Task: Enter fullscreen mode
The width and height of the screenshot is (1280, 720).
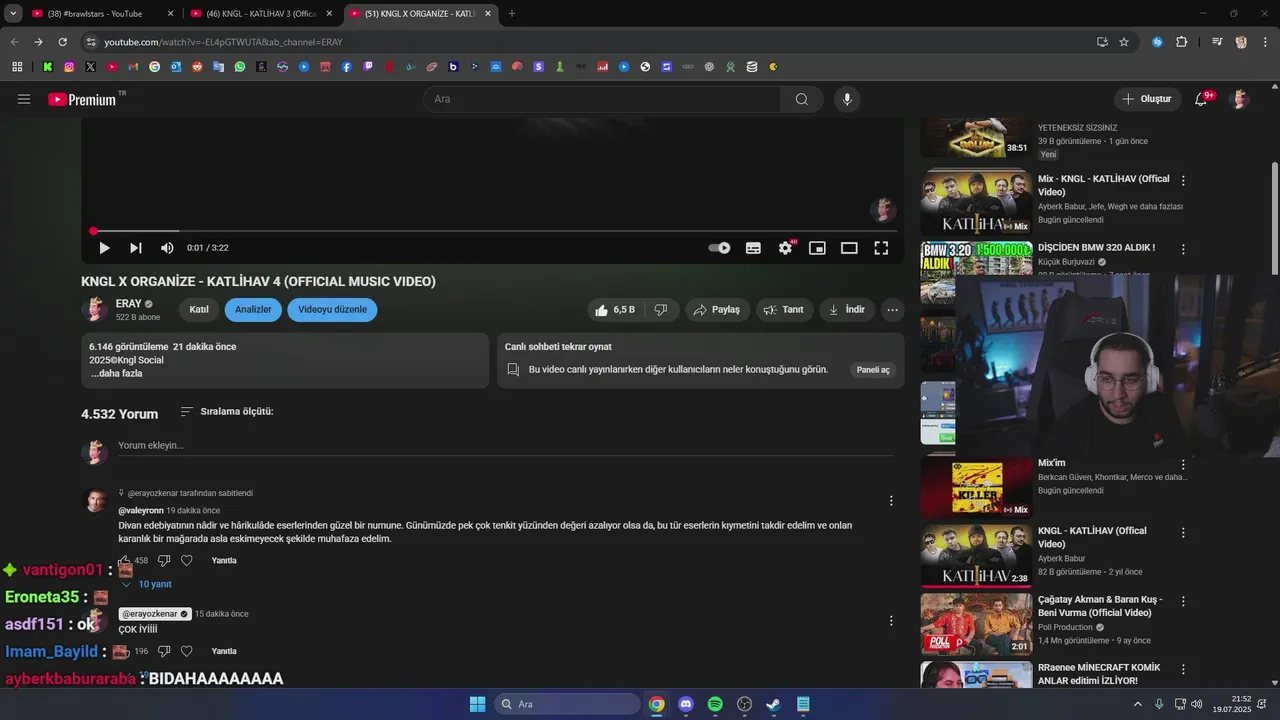Action: pyautogui.click(x=881, y=248)
